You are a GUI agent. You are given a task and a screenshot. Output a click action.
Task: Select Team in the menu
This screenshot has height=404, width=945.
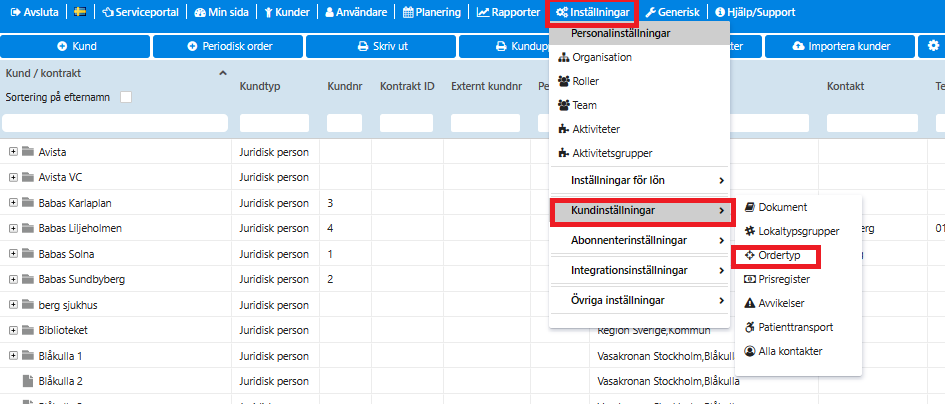(577, 106)
